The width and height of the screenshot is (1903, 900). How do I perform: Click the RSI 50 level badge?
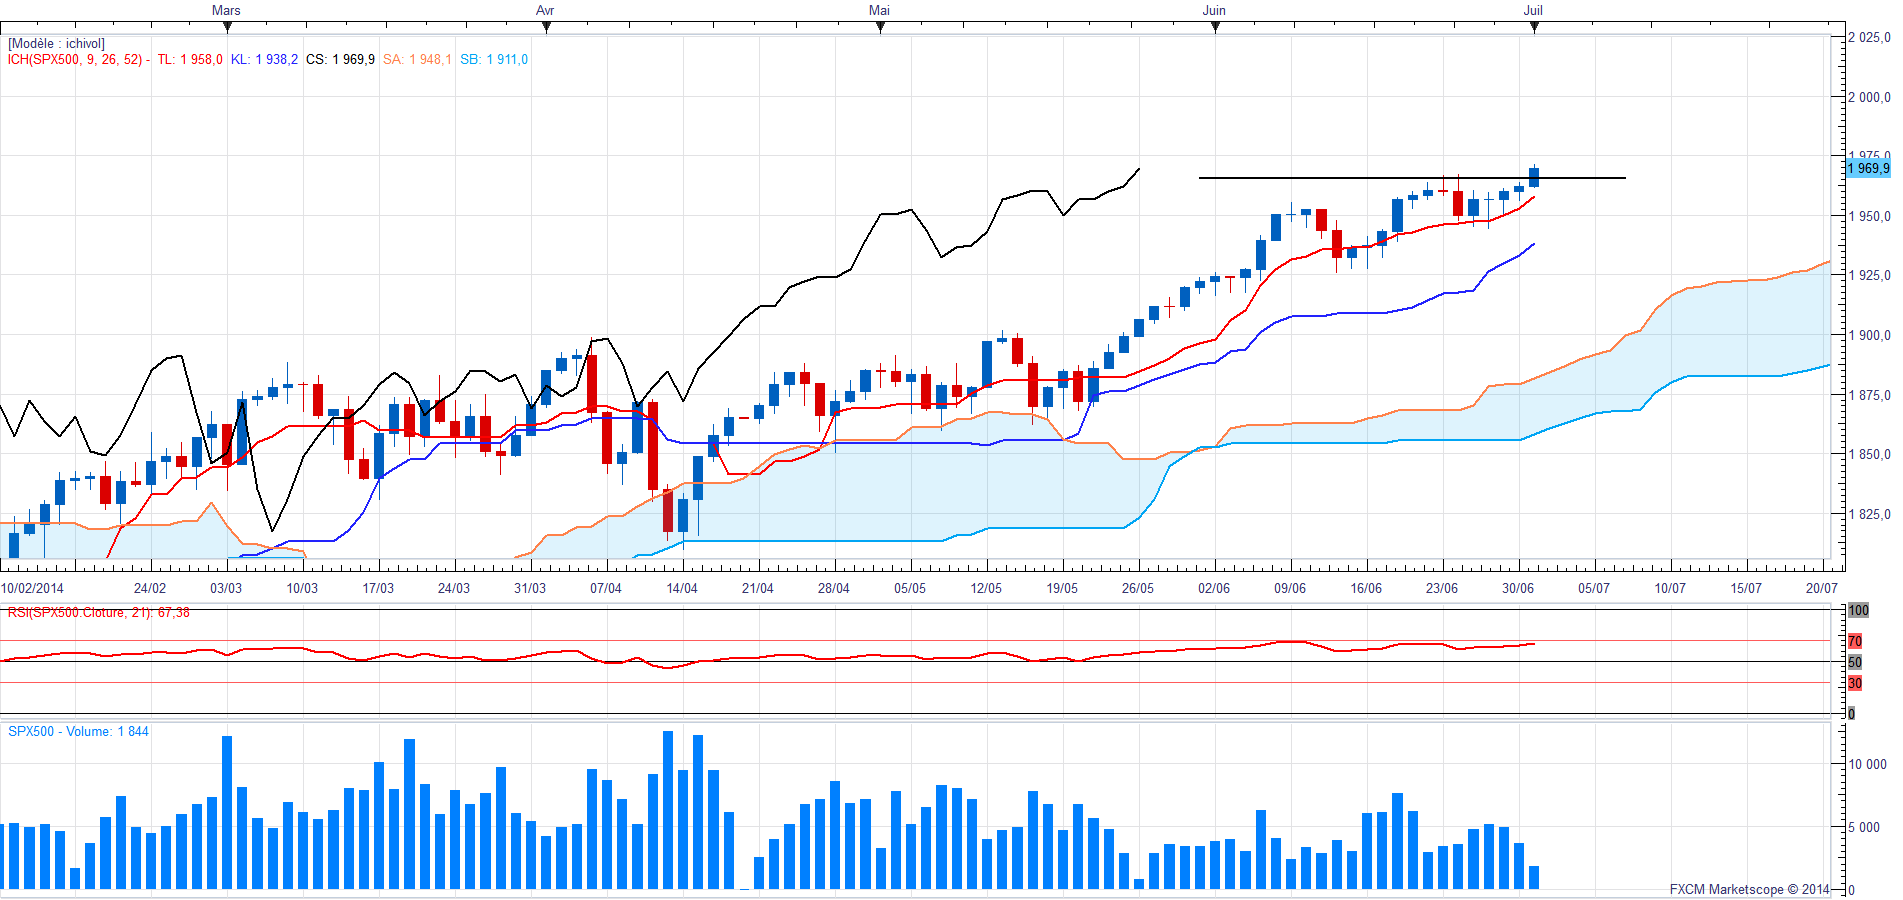click(1855, 662)
